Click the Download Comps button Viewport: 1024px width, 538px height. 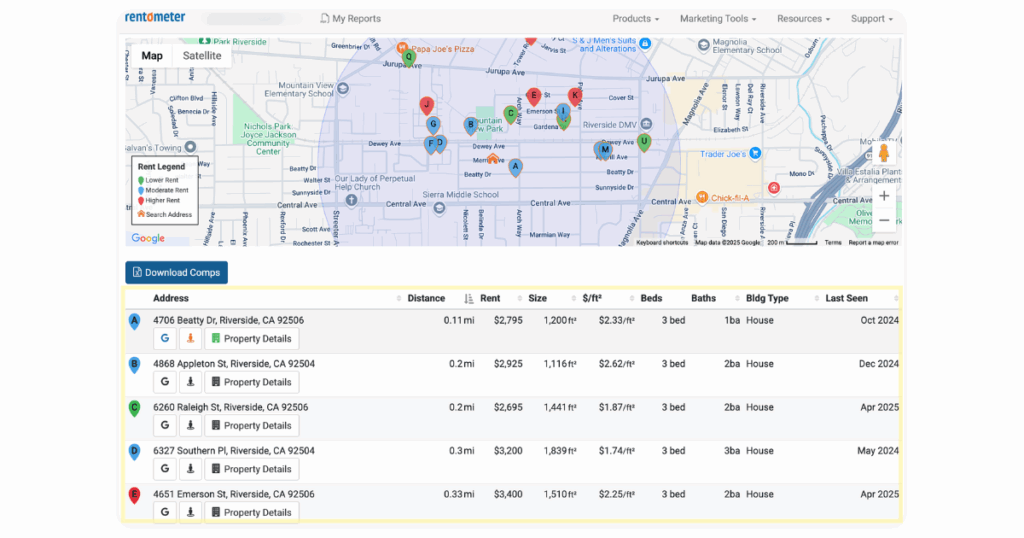tap(176, 272)
